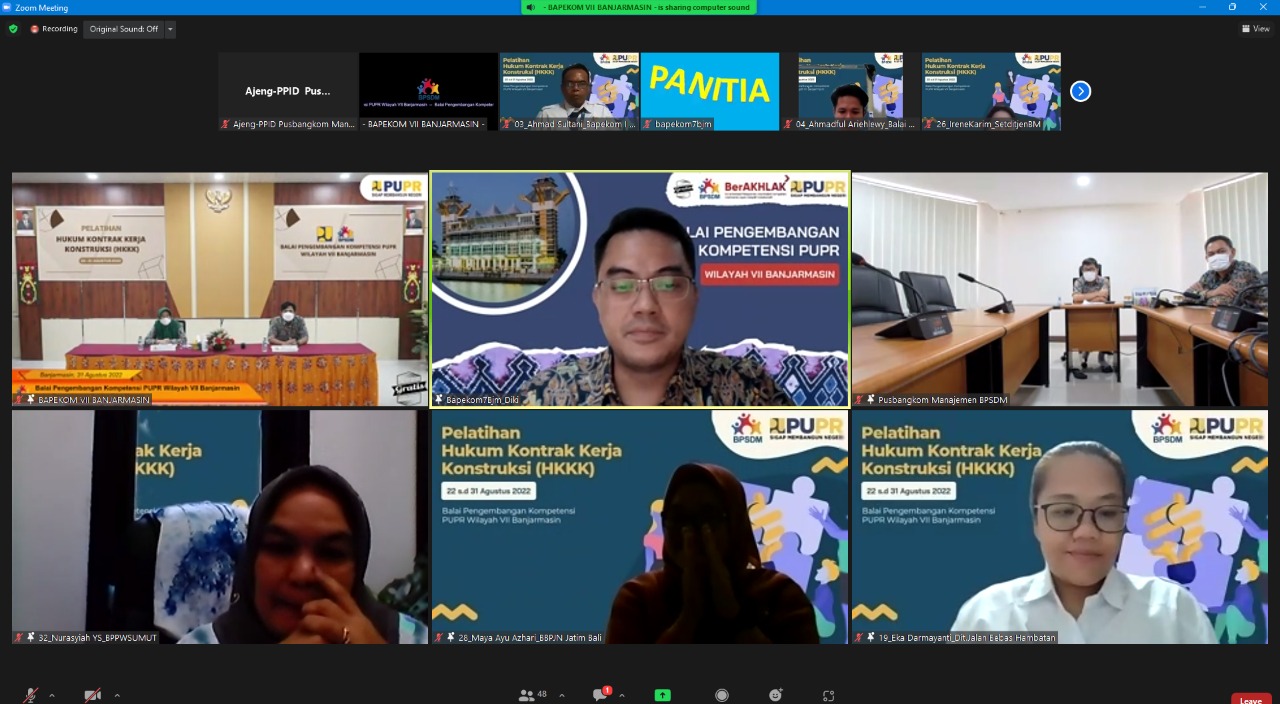Click the green Share Screen button

662,695
